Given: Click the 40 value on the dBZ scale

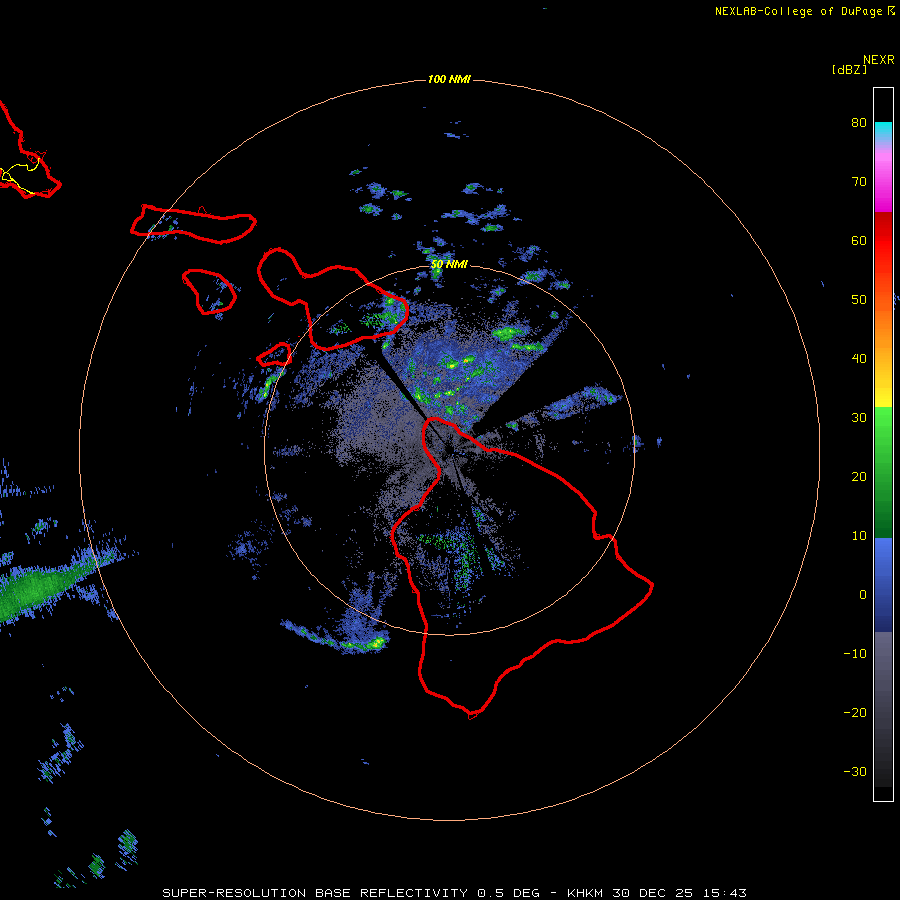Looking at the screenshot, I should (x=859, y=359).
